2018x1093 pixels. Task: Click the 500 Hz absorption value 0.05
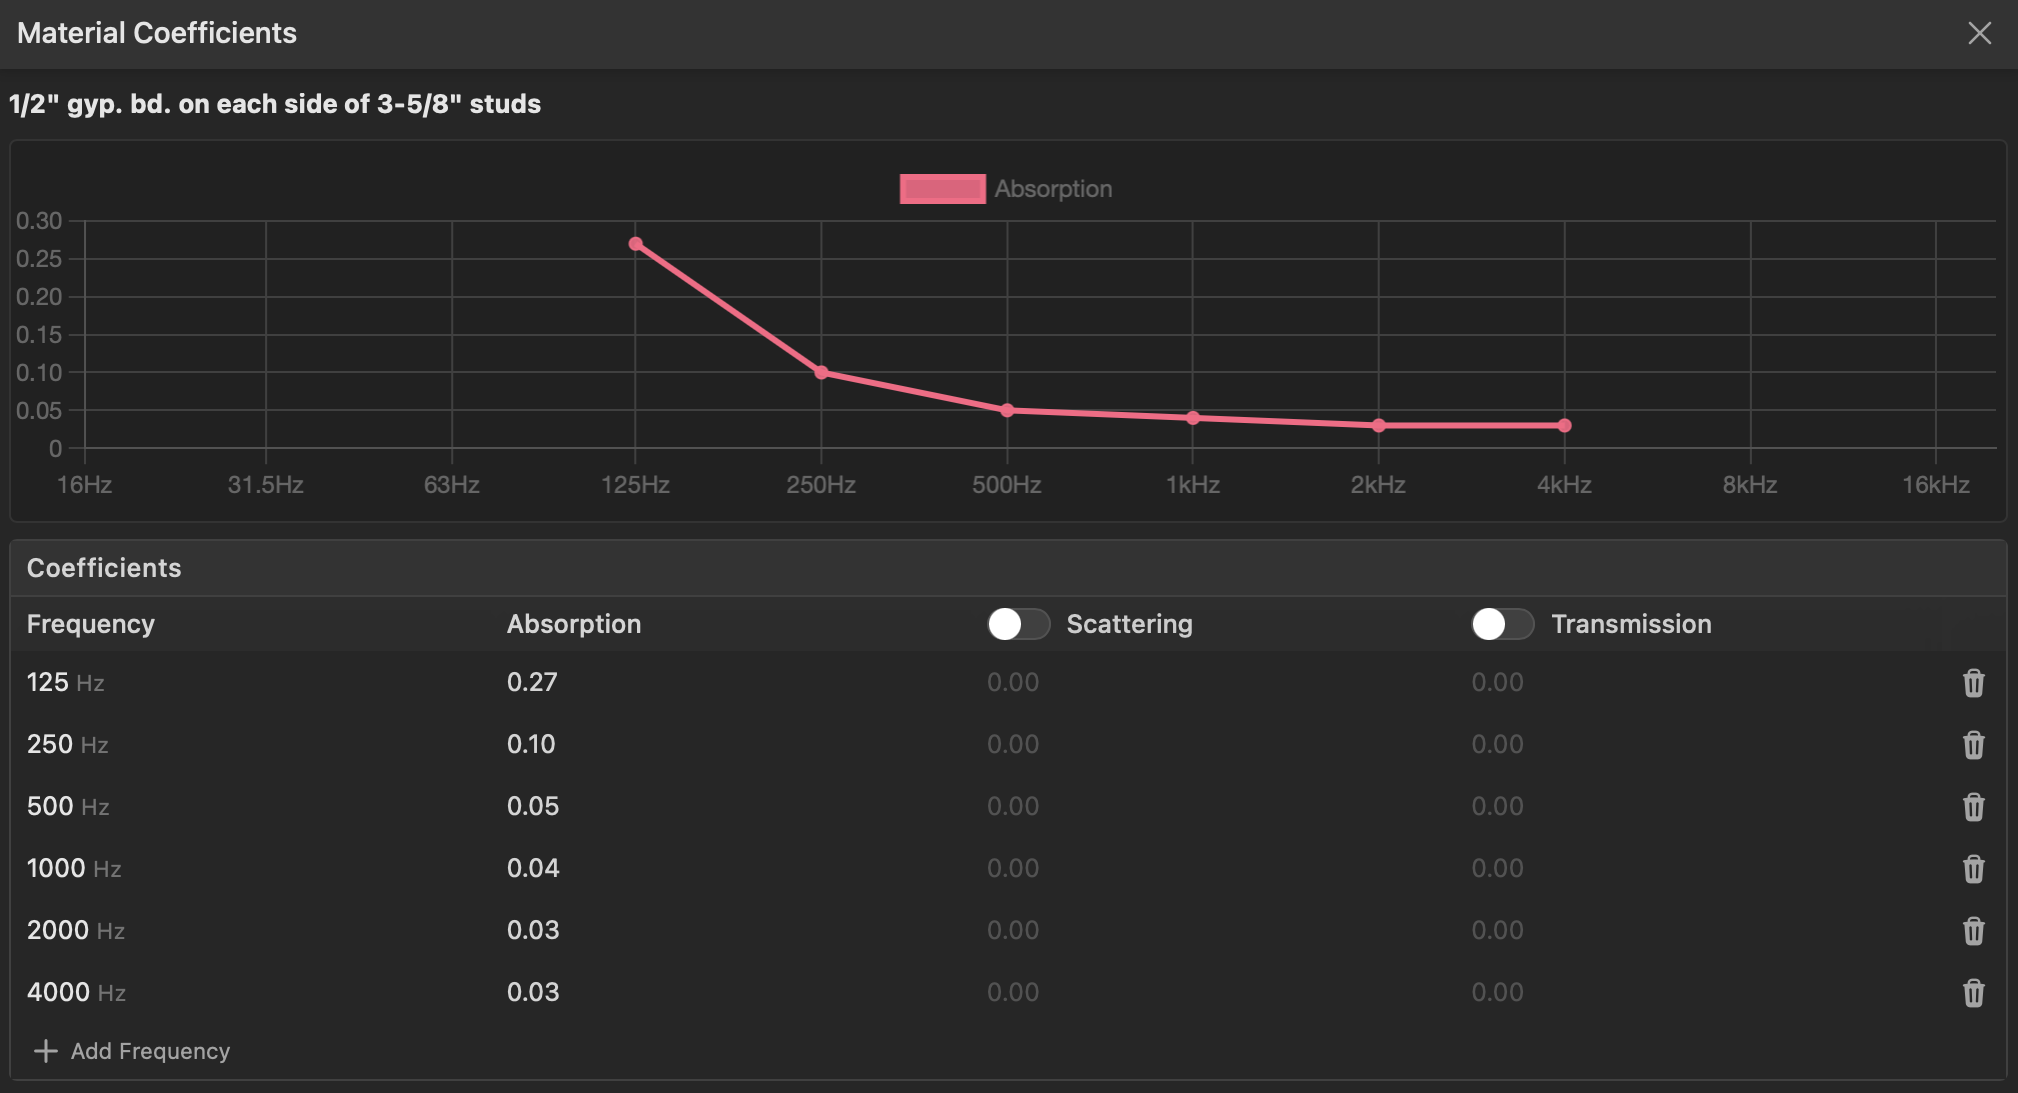(533, 807)
